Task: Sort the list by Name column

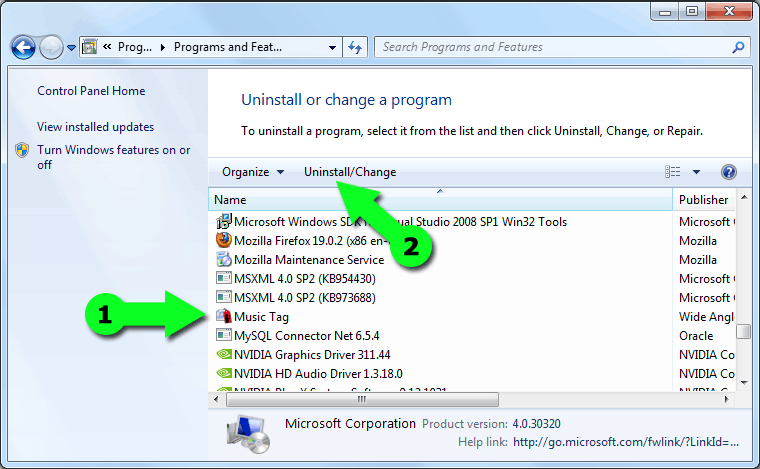Action: tap(440, 200)
